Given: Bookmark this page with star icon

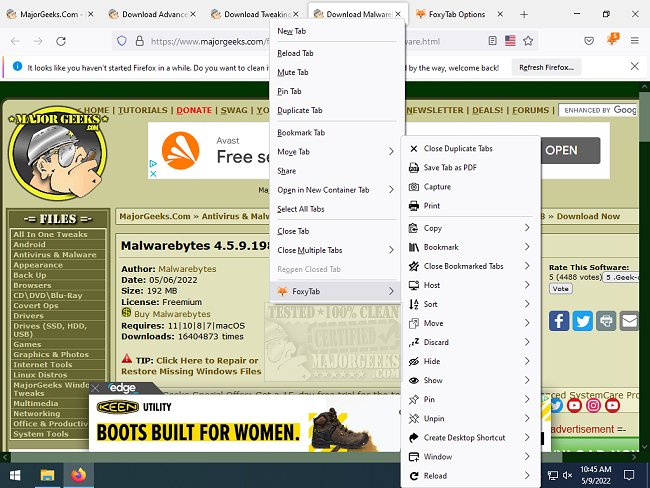Looking at the screenshot, I should coord(528,41).
